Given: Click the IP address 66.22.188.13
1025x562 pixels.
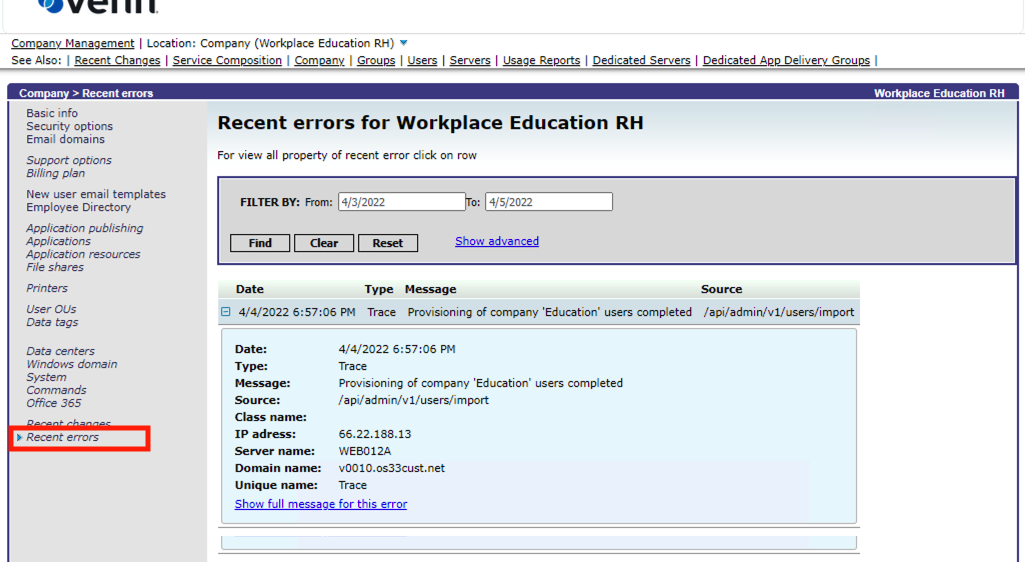Looking at the screenshot, I should tap(375, 434).
